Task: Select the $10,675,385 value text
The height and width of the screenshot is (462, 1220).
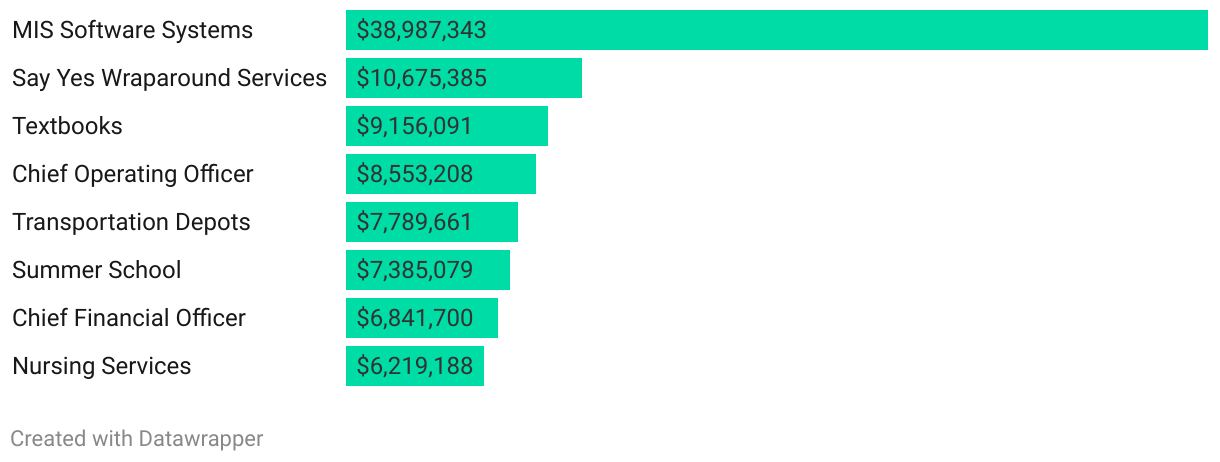Action: coord(421,78)
